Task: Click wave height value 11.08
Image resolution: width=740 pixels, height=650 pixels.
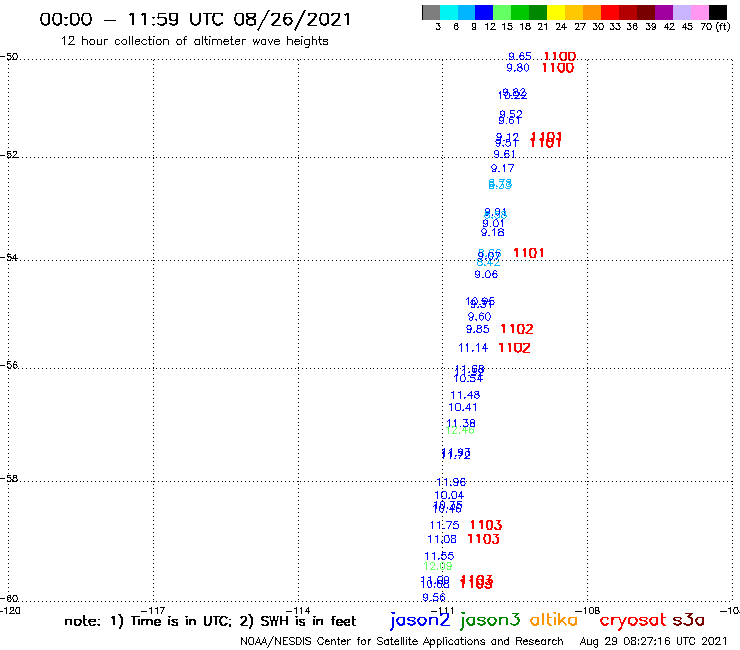Action: 442,540
